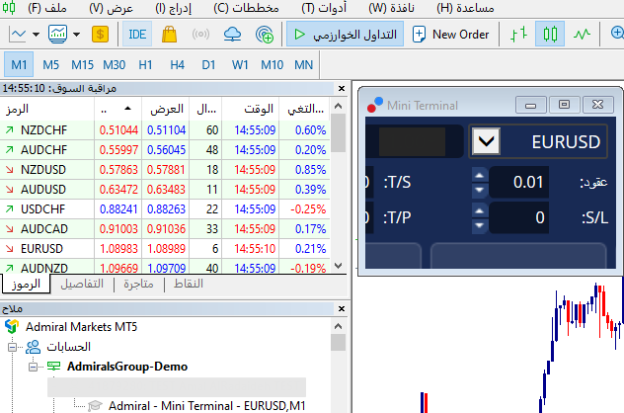Sort by العرض column header
This screenshot has width=624, height=413.
(x=166, y=109)
